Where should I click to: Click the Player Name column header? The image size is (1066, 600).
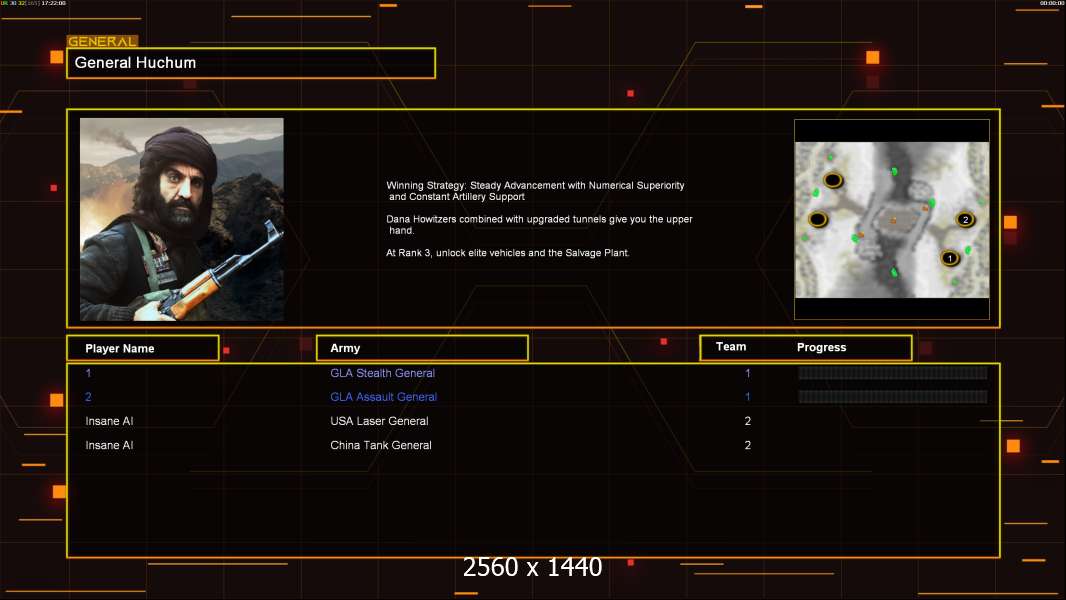click(143, 348)
